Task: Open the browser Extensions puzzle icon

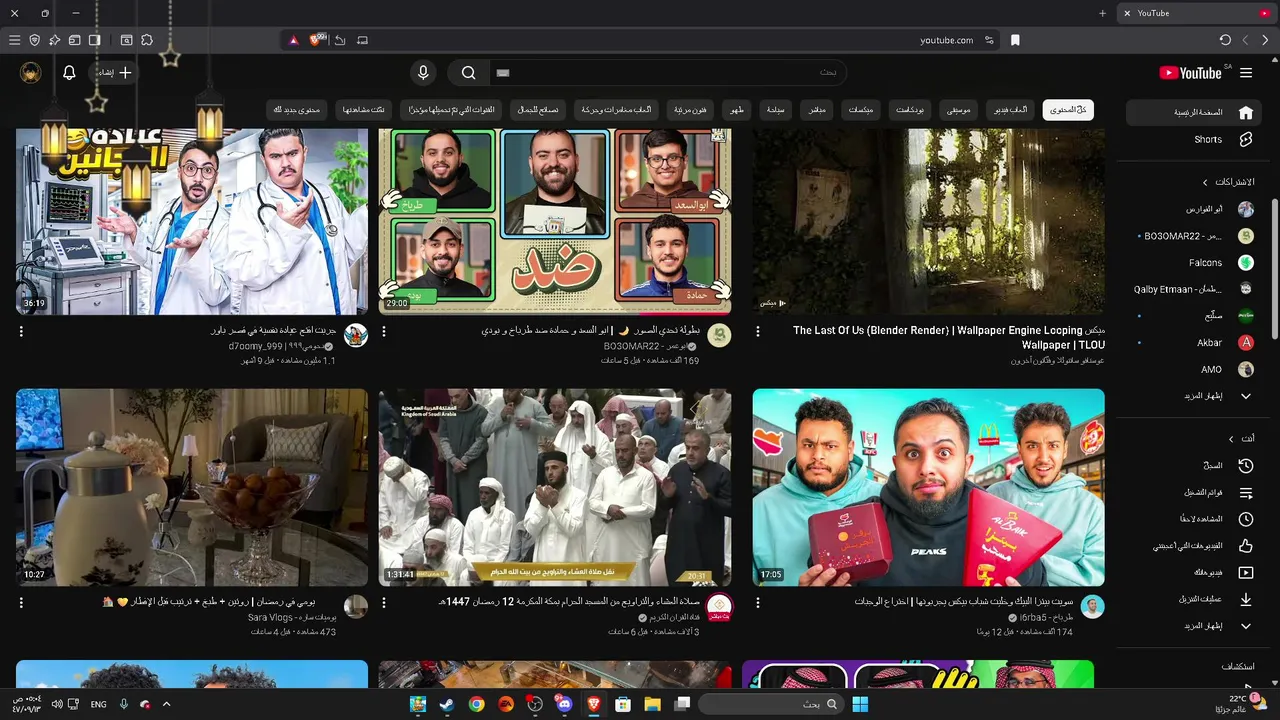Action: pos(147,40)
